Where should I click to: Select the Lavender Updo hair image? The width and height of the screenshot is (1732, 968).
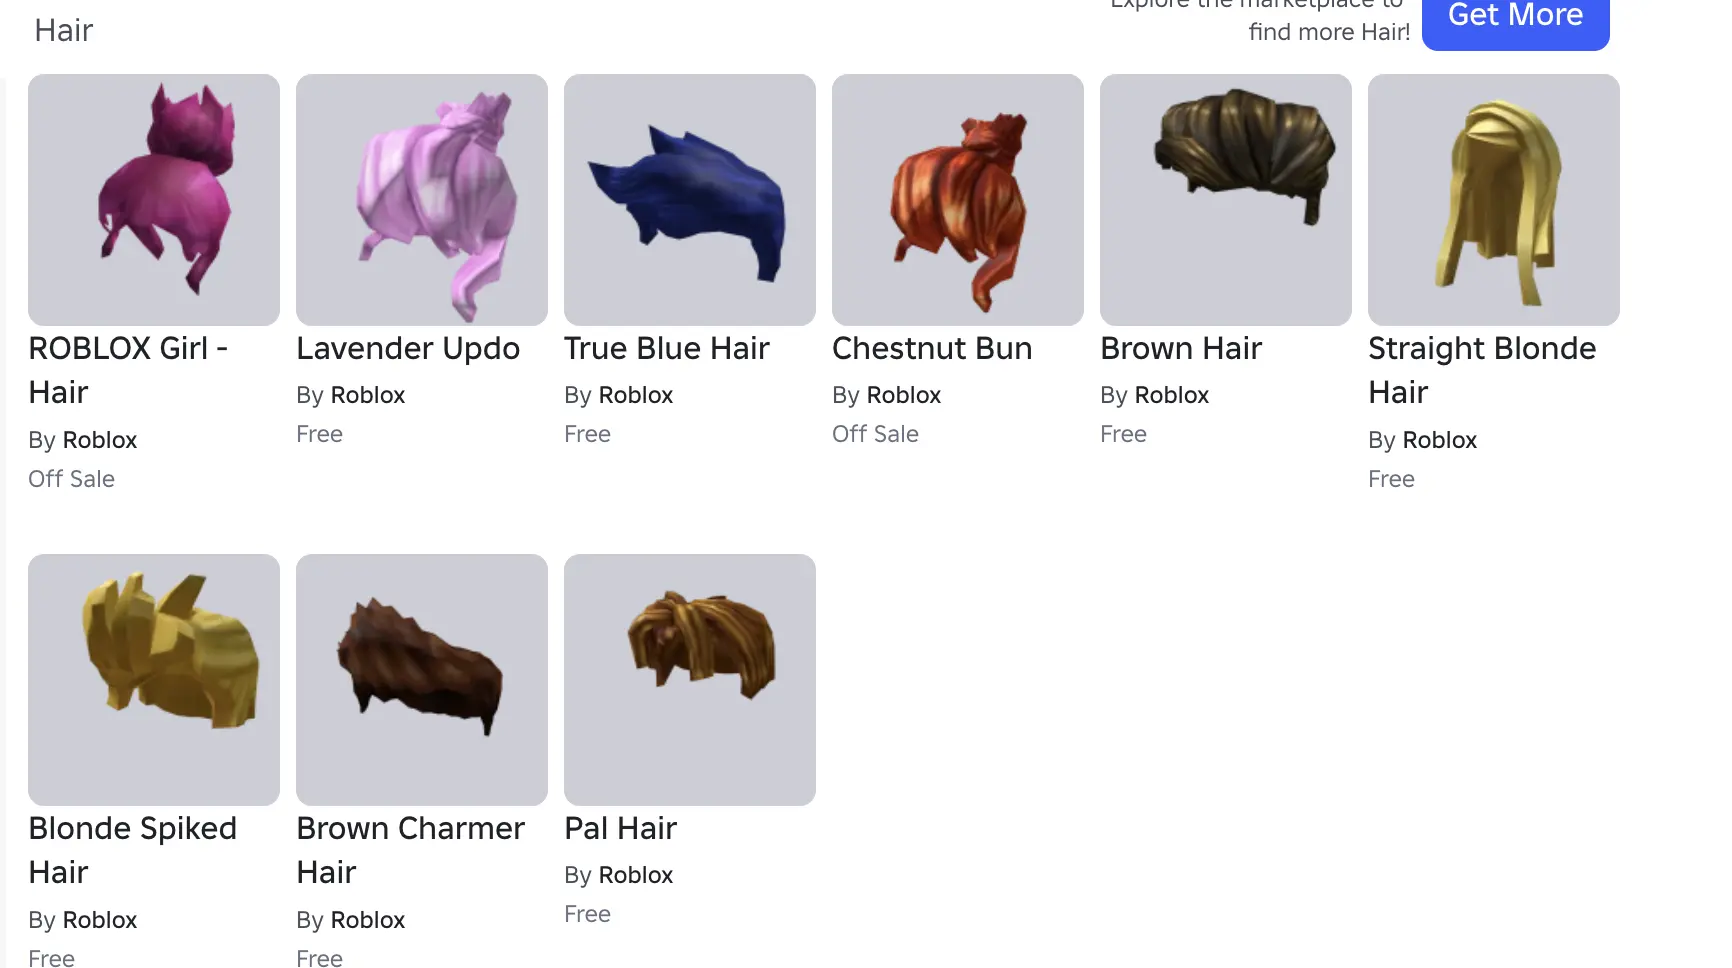coord(422,200)
